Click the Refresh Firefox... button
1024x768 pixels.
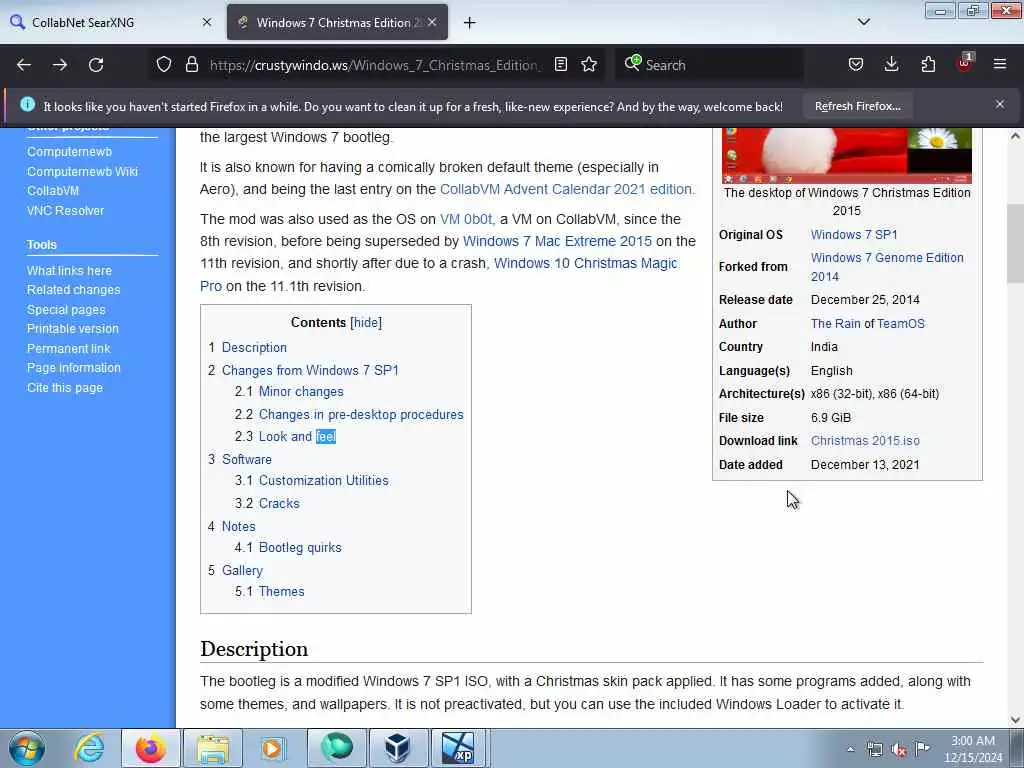pyautogui.click(x=857, y=106)
